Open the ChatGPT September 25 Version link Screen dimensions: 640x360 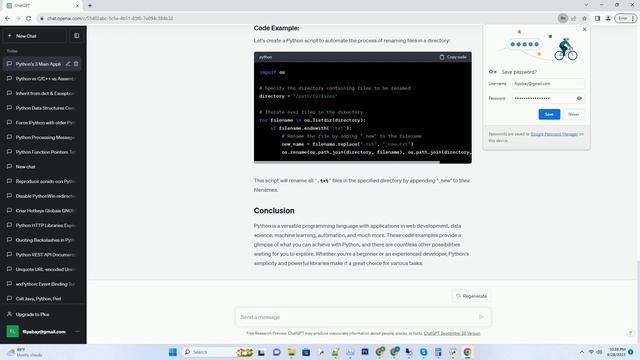452,333
